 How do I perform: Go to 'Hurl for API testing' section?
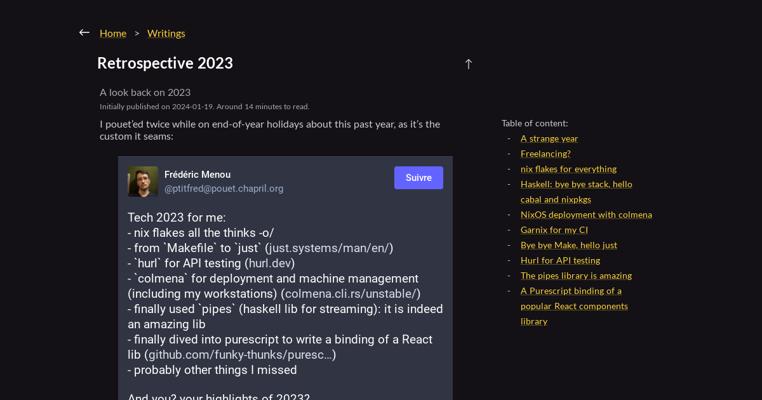(x=560, y=260)
